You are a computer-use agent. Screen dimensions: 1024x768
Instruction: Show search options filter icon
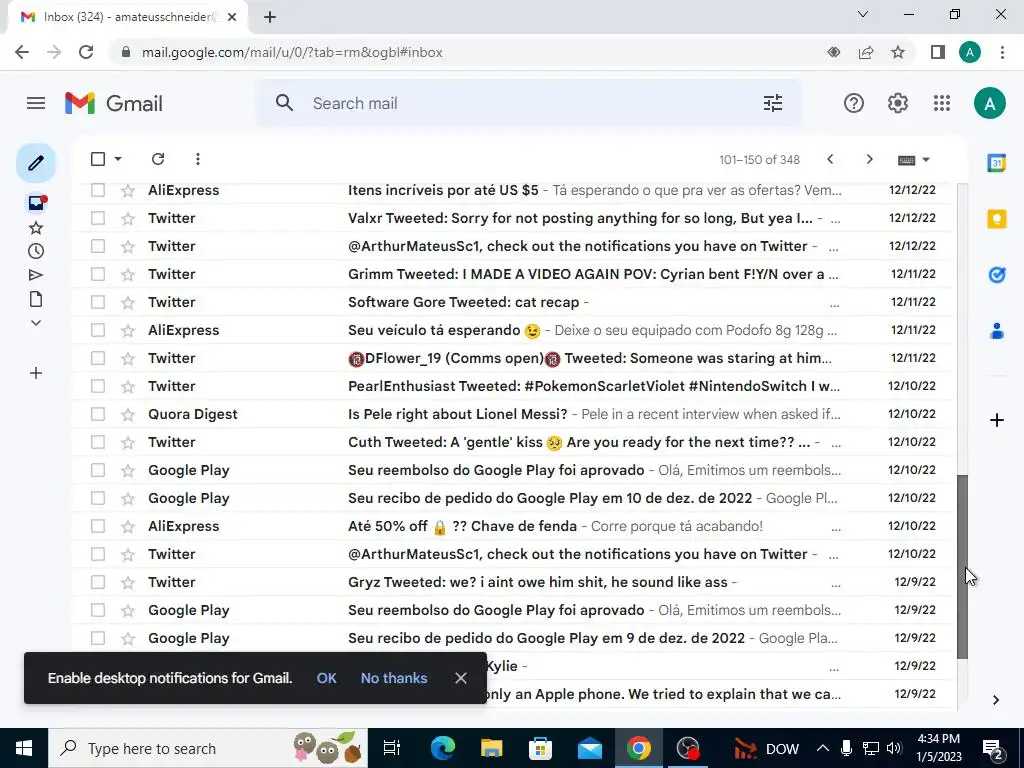pyautogui.click(x=773, y=103)
